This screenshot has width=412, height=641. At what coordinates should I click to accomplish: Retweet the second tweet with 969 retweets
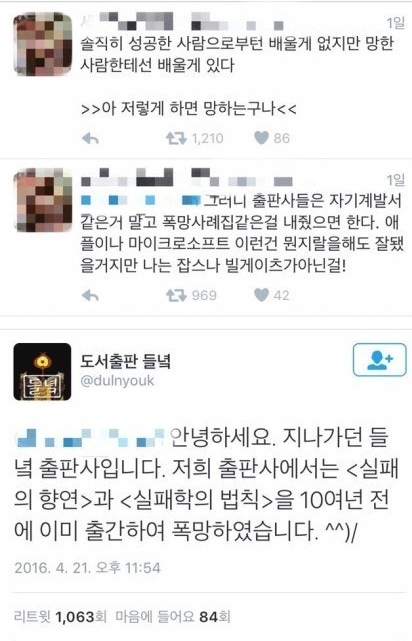pos(176,295)
